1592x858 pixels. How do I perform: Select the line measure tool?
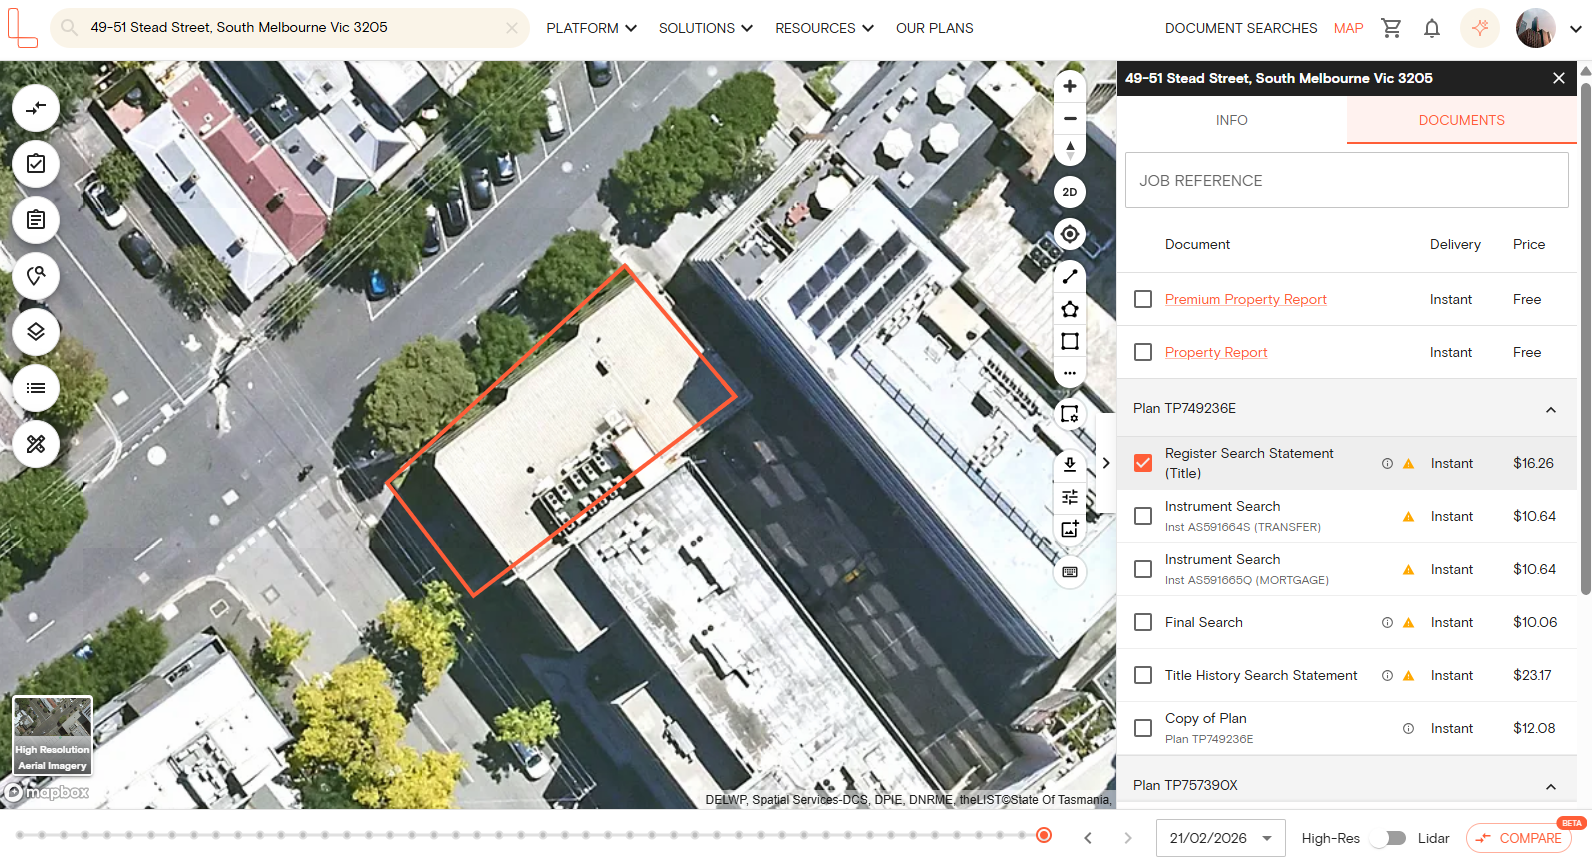(1070, 276)
